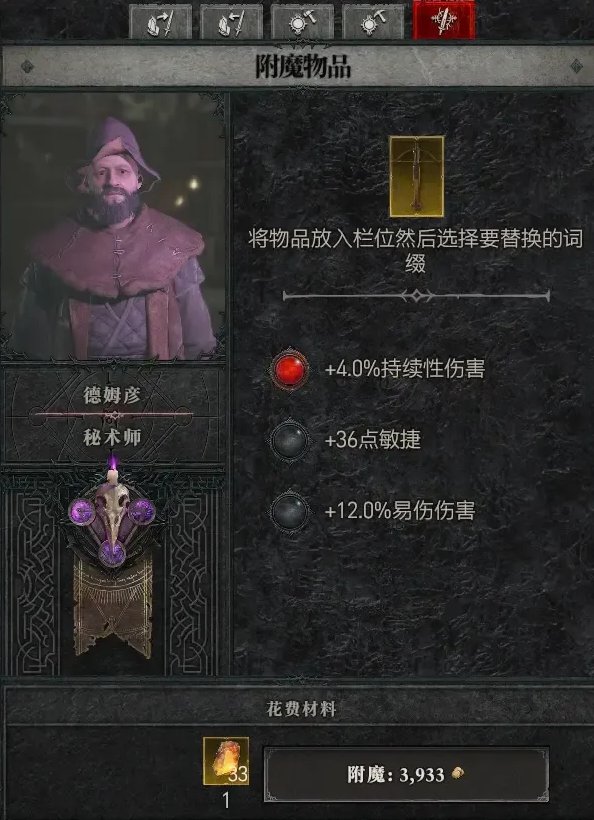Image resolution: width=594 pixels, height=820 pixels.
Task: Click the +12.0%易伤伤害 affix text
Action: pos(399,510)
